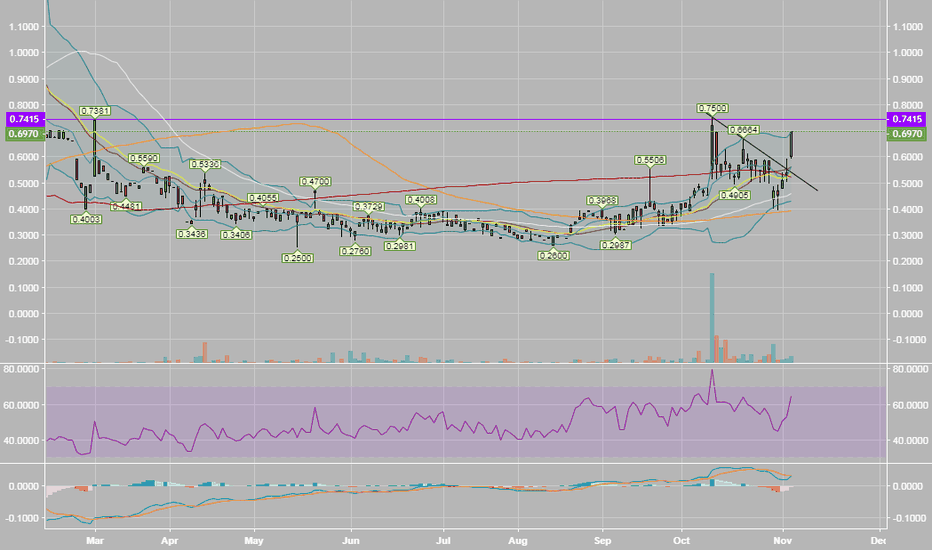Select the 0.4905 price label

click(735, 194)
